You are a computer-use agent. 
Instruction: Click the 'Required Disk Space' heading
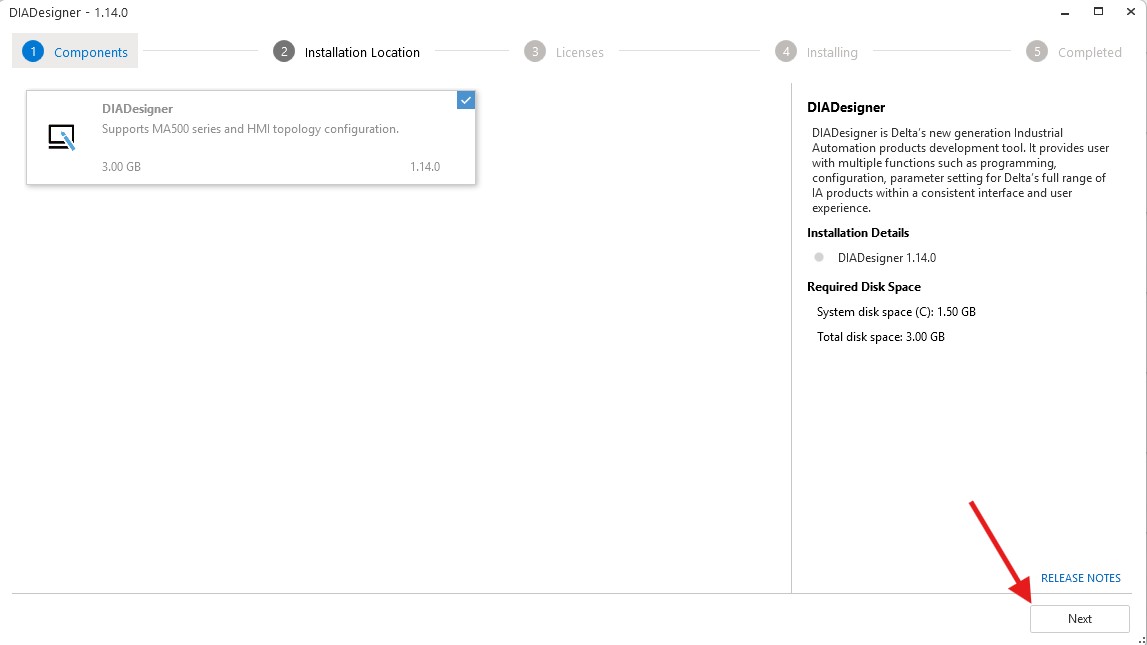tap(864, 287)
